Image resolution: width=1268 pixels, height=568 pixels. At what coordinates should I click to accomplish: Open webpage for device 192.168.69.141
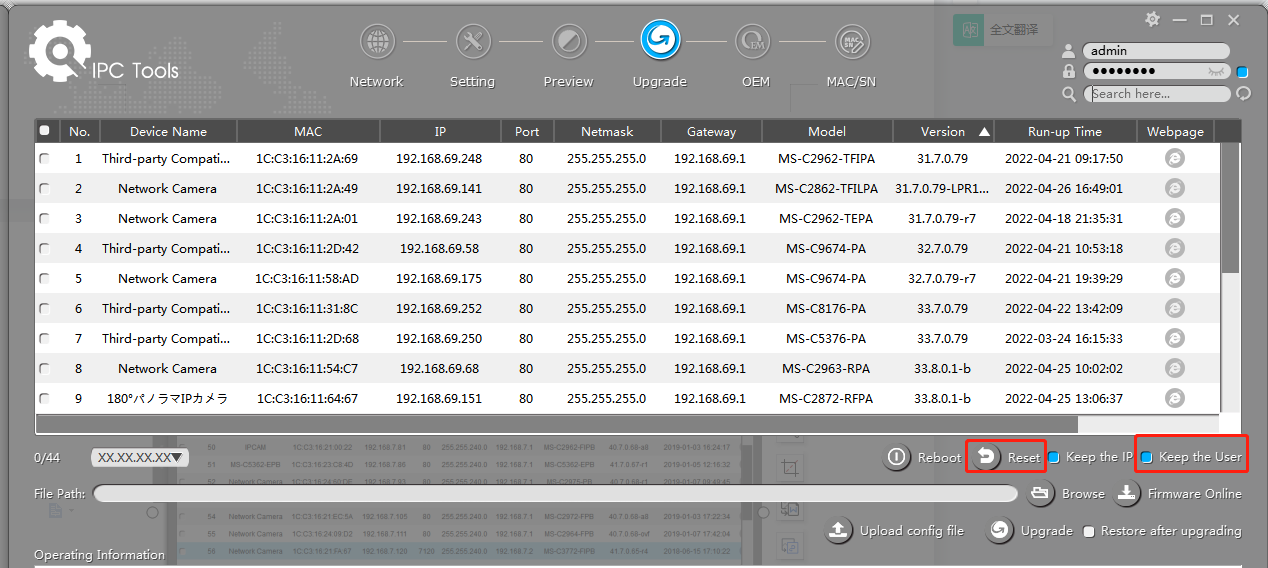(1175, 188)
